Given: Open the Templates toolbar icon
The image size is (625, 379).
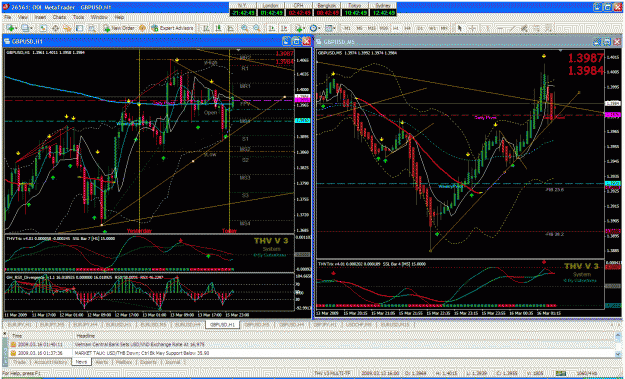Looking at the screenshot, I should 328,28.
